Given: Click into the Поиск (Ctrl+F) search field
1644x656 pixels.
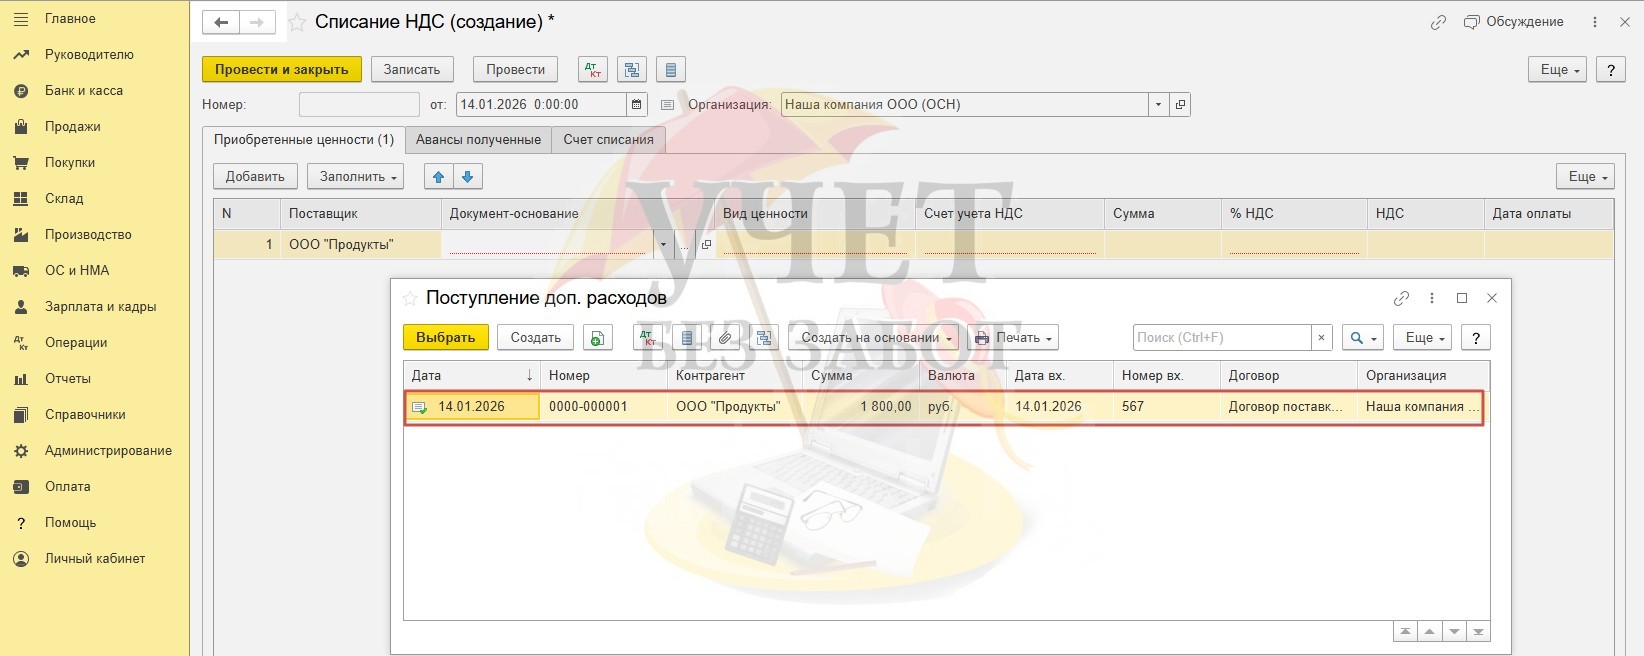Looking at the screenshot, I should 1220,338.
